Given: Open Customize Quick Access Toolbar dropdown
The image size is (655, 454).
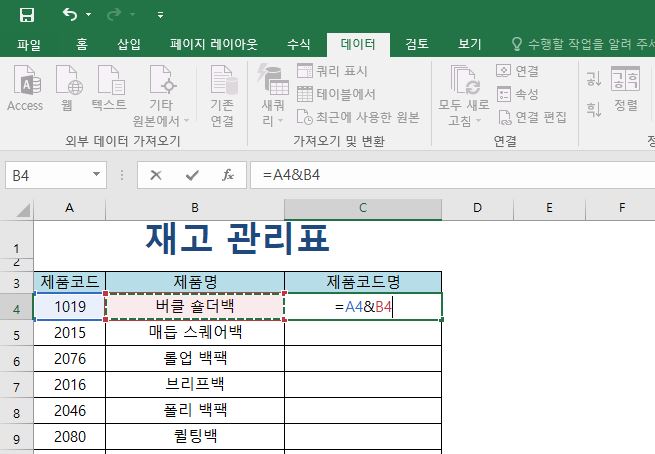Looking at the screenshot, I should [x=160, y=15].
